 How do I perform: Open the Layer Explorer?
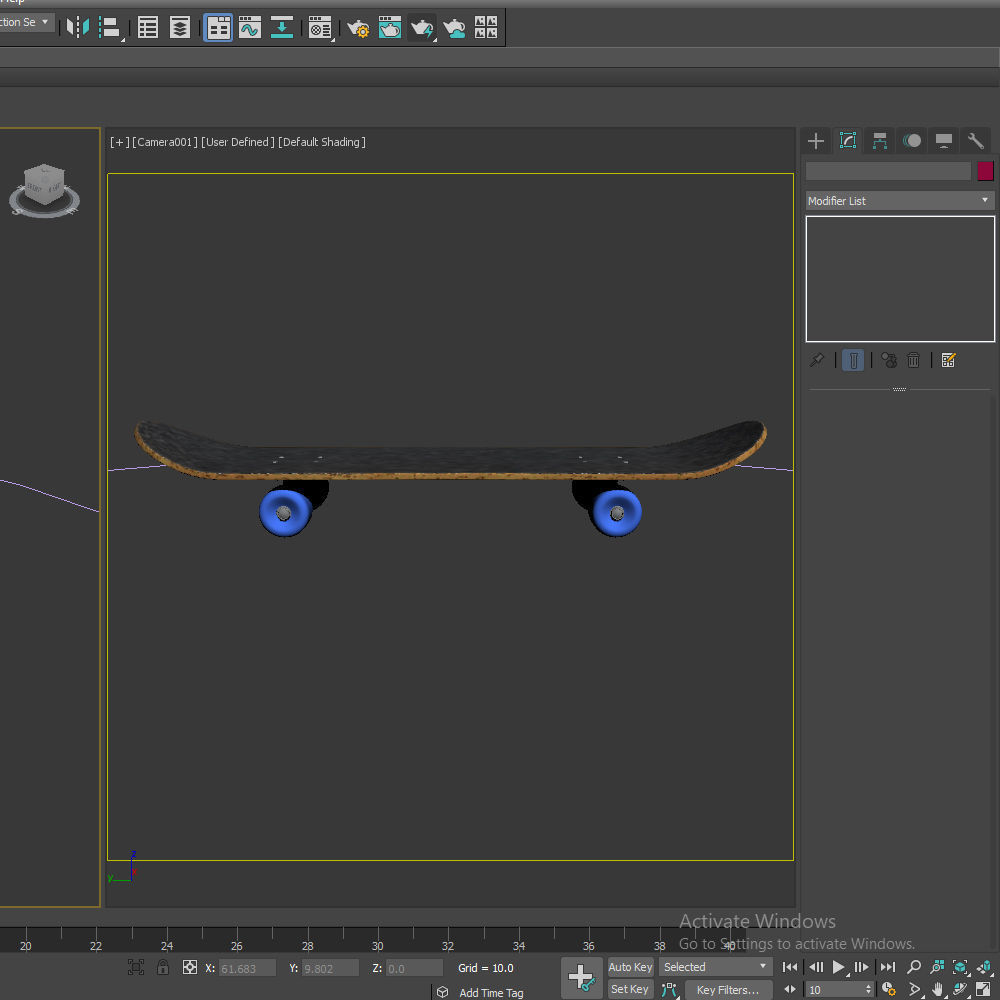pos(180,27)
